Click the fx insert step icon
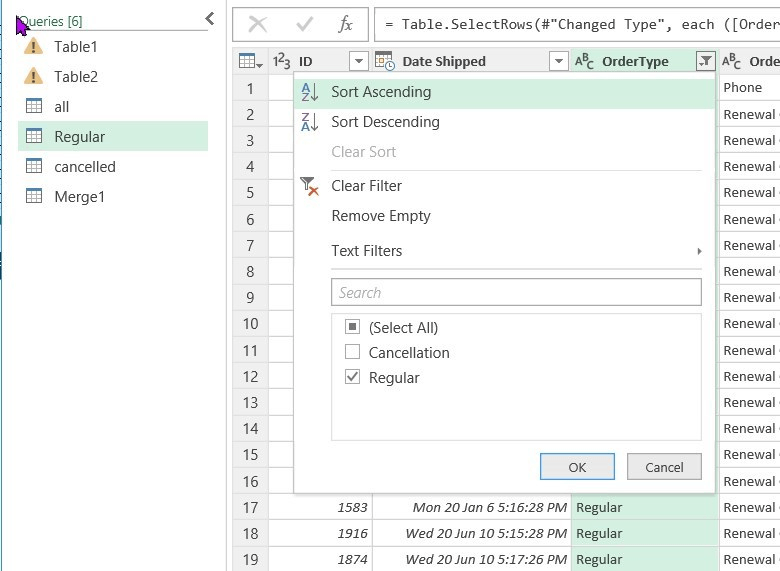 click(345, 24)
